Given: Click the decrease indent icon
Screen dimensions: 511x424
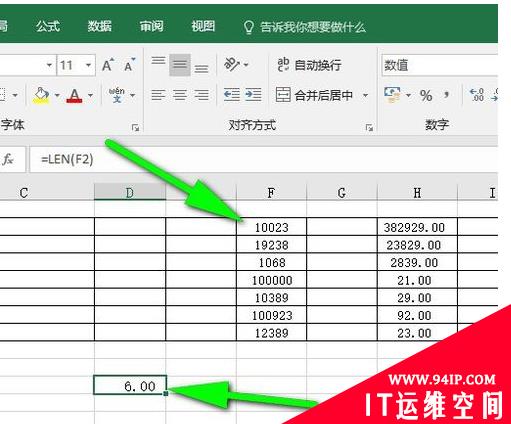Looking at the screenshot, I should [x=232, y=95].
